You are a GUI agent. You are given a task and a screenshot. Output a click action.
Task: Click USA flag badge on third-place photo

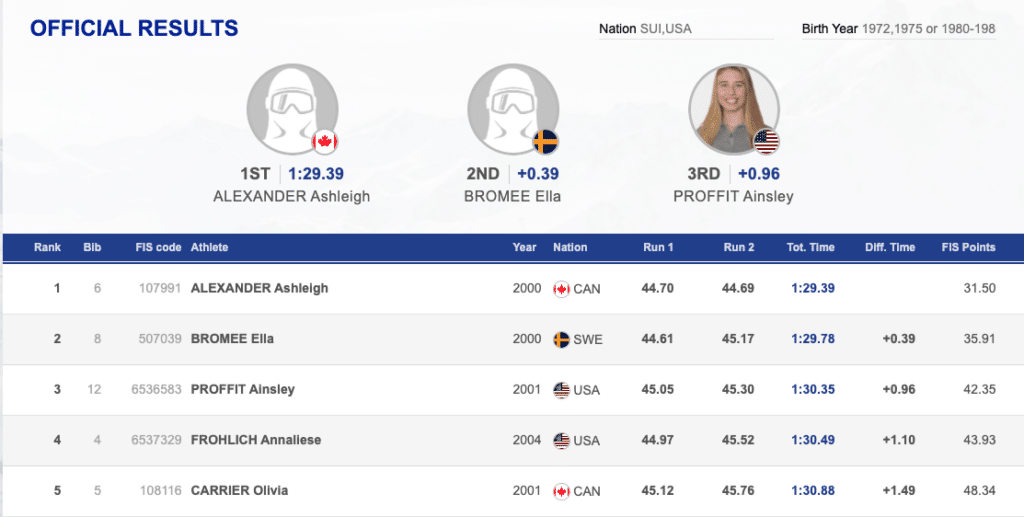pos(766,142)
